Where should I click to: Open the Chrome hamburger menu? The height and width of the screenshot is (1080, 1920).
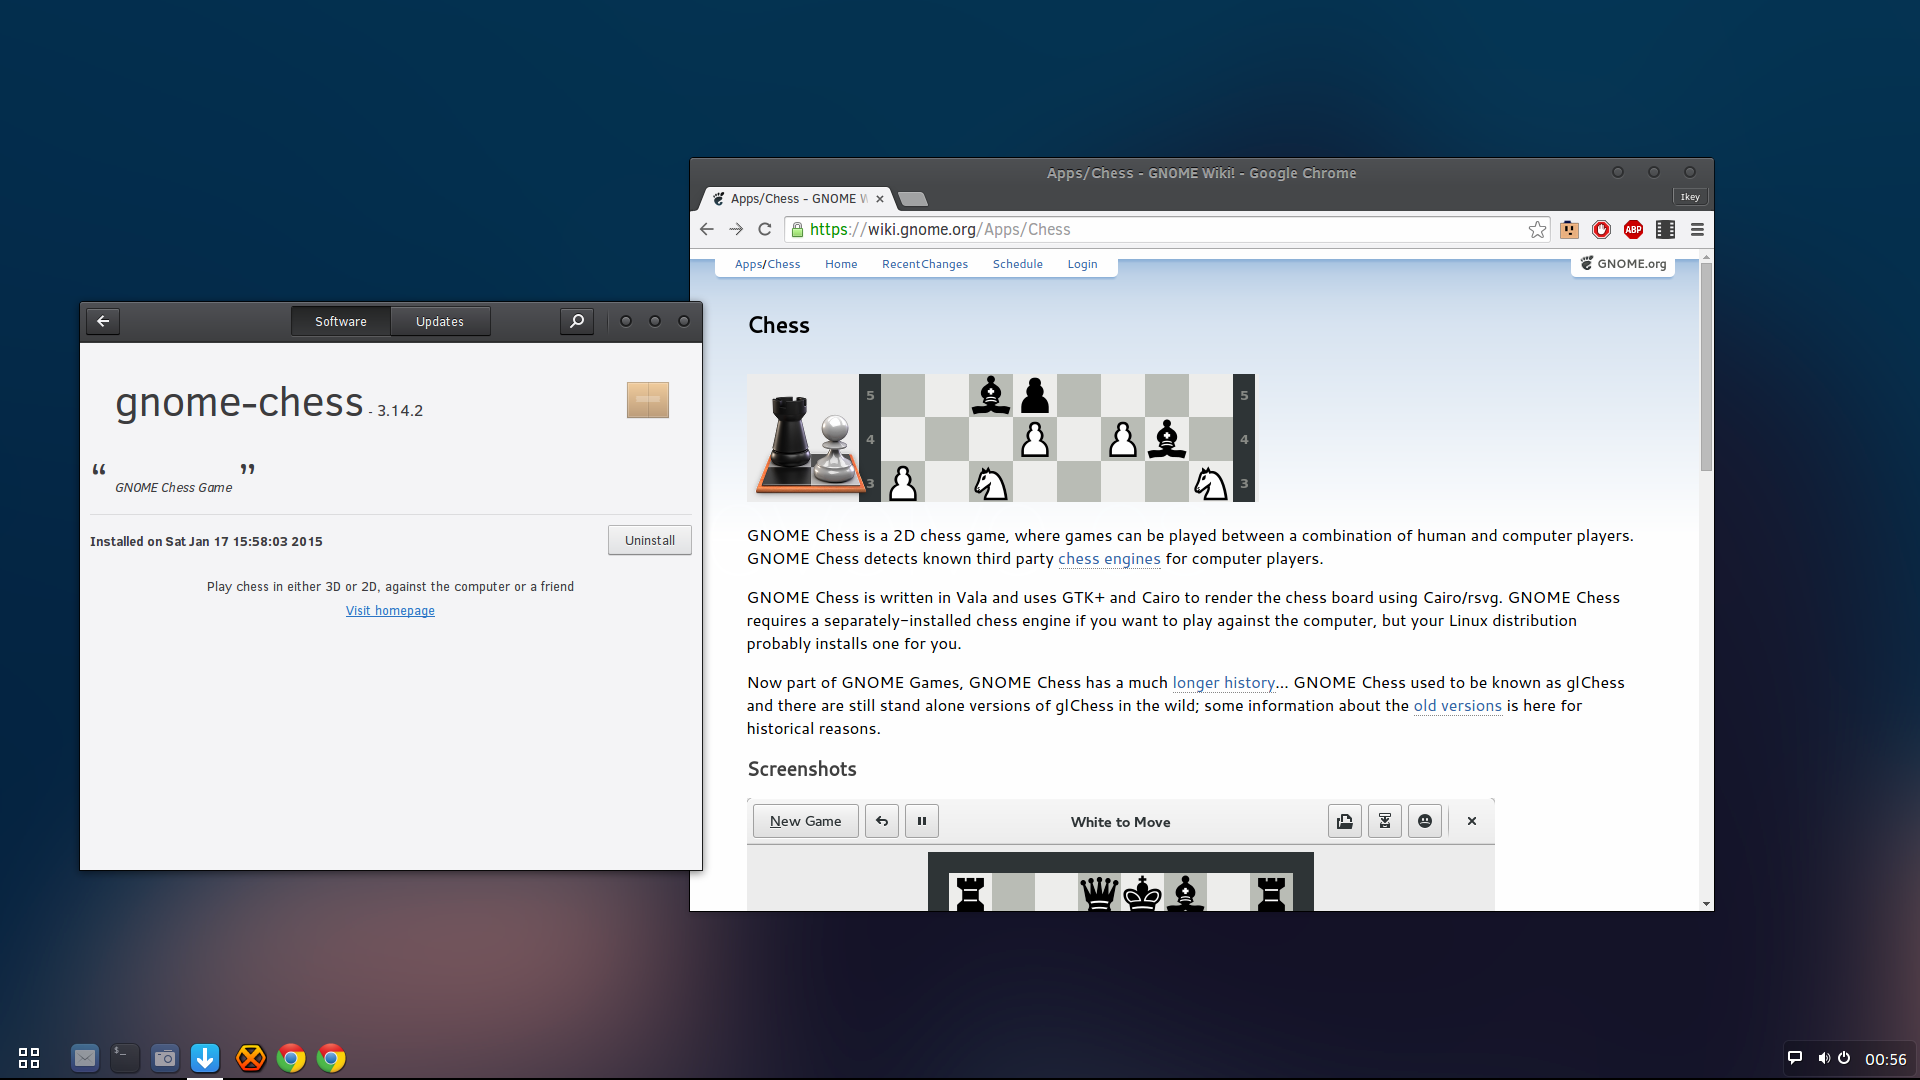(x=1697, y=230)
